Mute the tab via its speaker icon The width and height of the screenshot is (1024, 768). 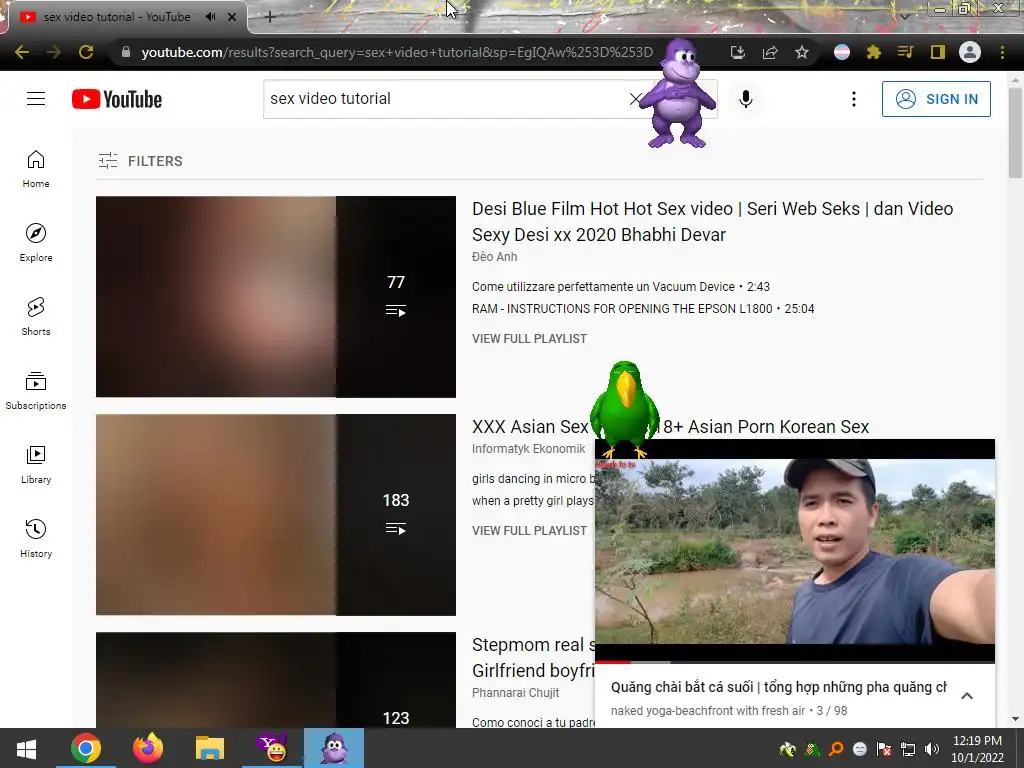pyautogui.click(x=210, y=17)
